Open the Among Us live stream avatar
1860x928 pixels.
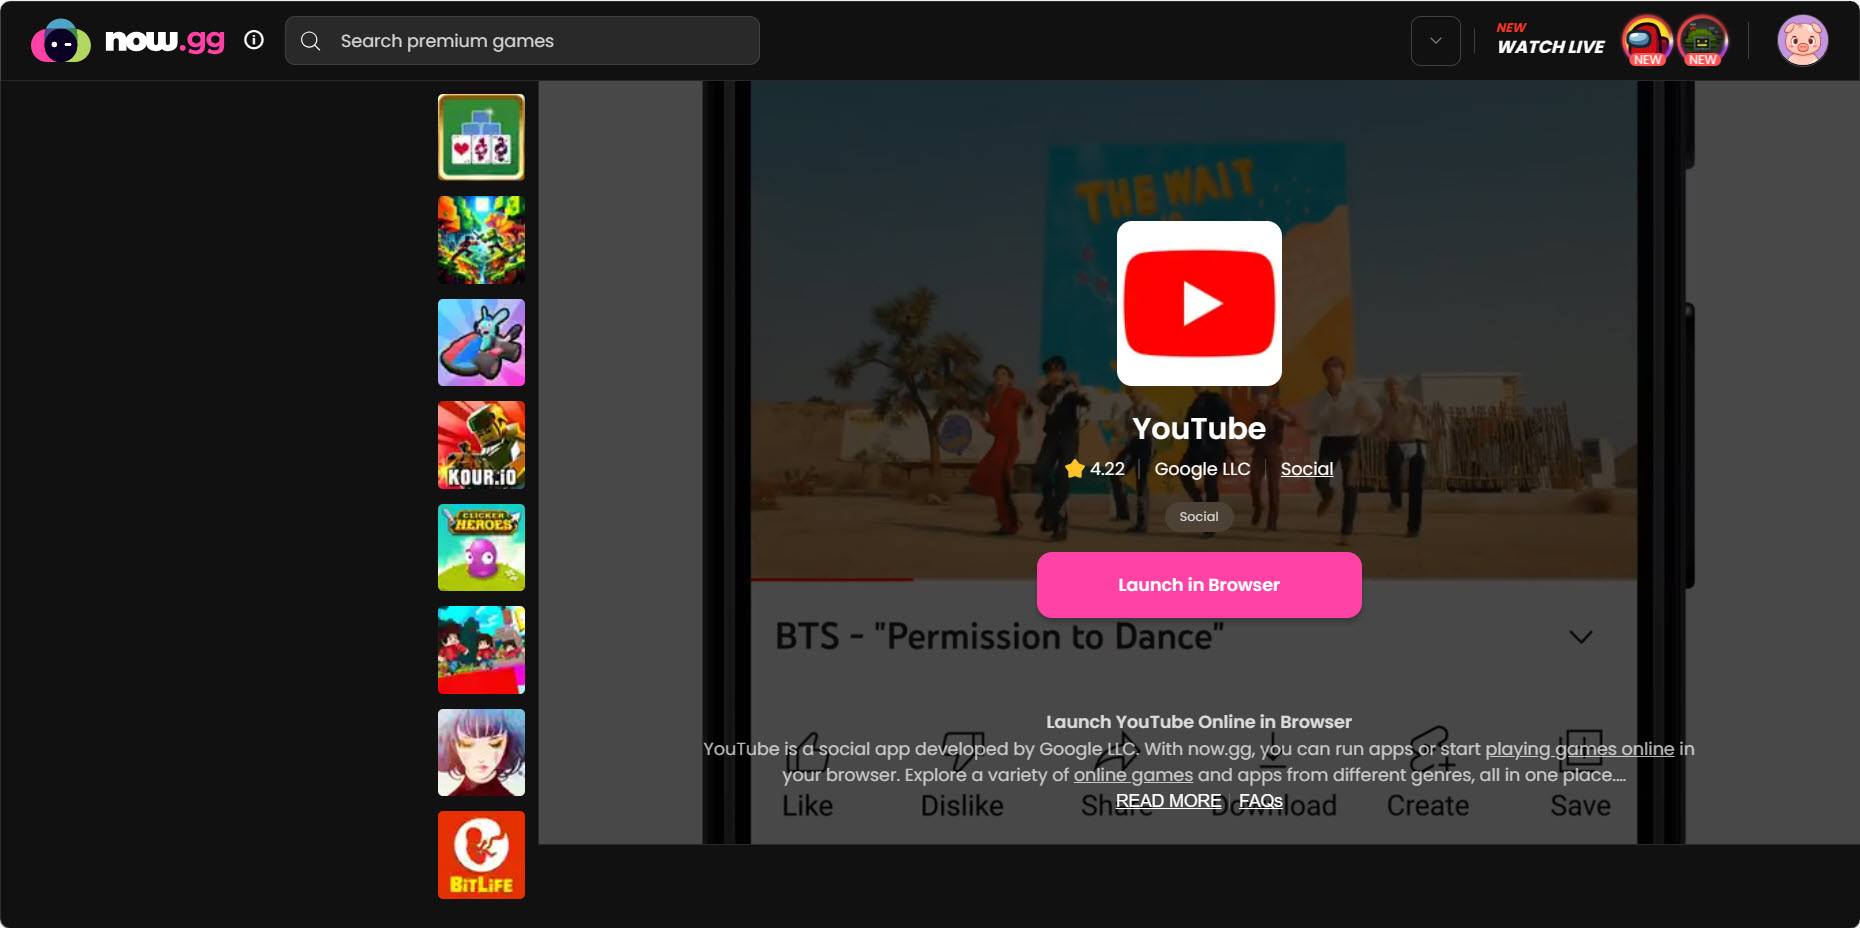tap(1647, 41)
